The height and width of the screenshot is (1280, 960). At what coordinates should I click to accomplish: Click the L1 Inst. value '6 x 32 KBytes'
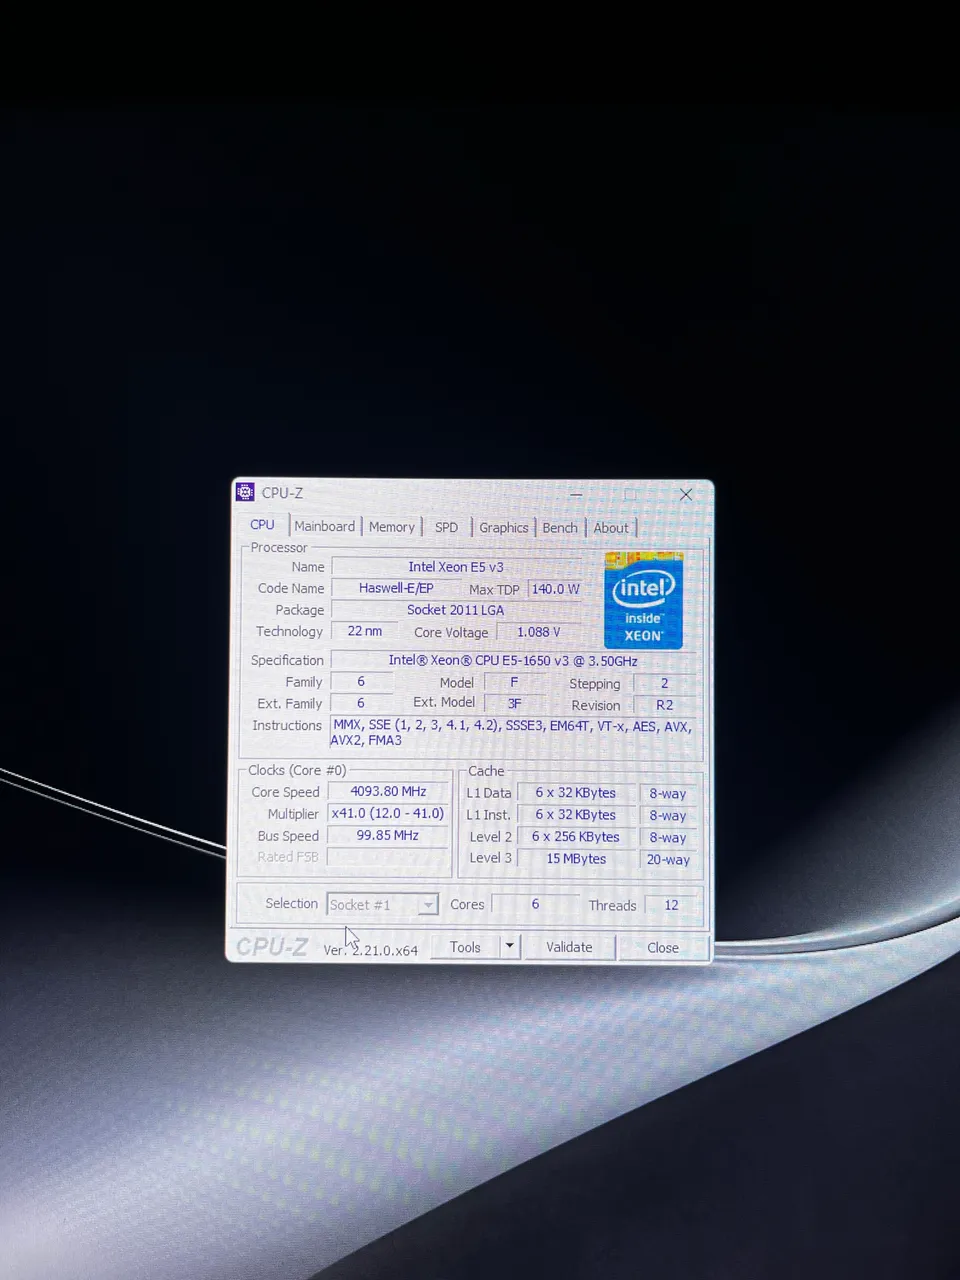pos(576,815)
